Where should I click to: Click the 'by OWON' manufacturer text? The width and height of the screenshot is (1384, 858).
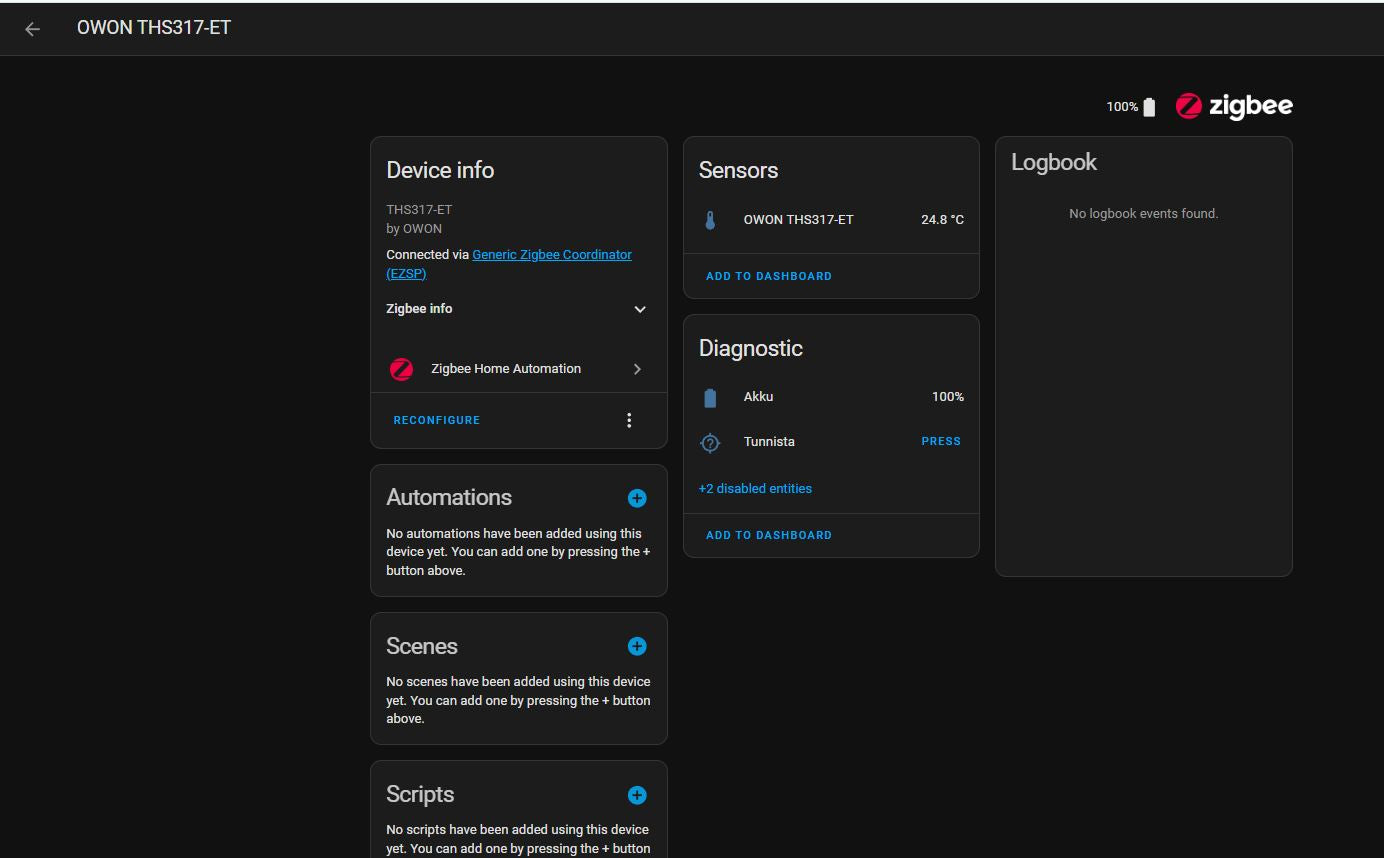pos(414,228)
